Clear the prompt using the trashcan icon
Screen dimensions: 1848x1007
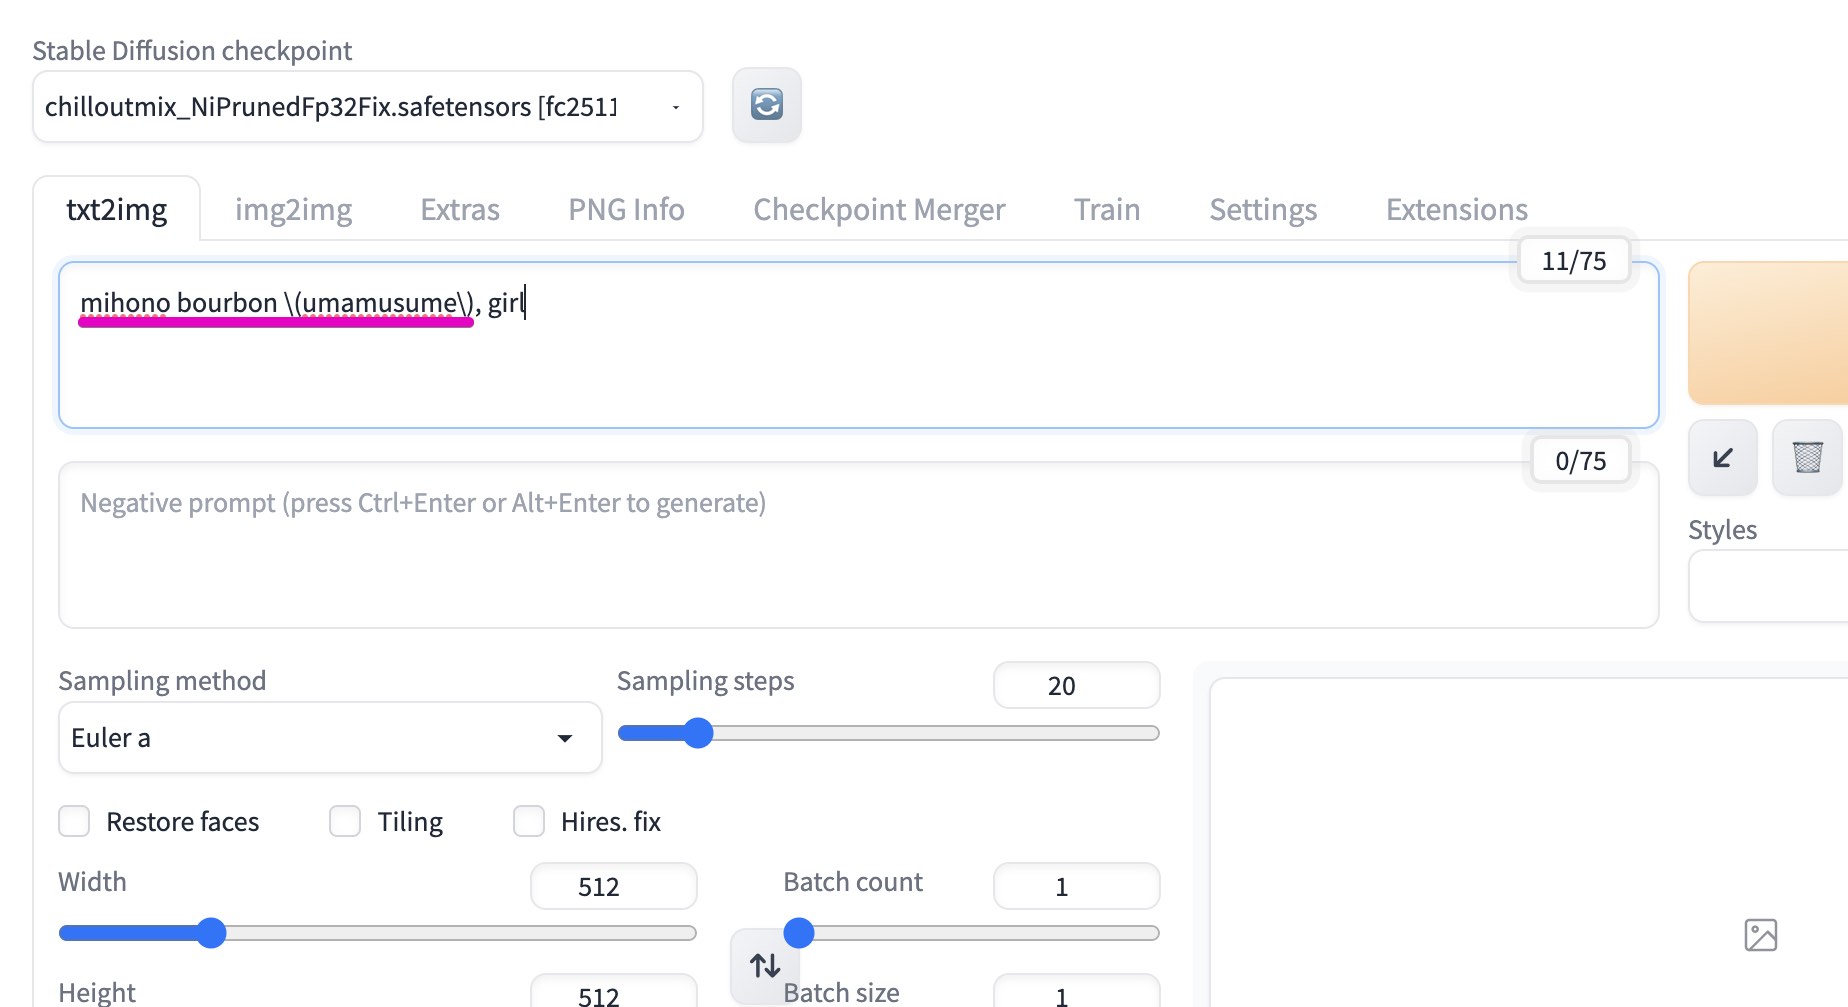coord(1807,457)
